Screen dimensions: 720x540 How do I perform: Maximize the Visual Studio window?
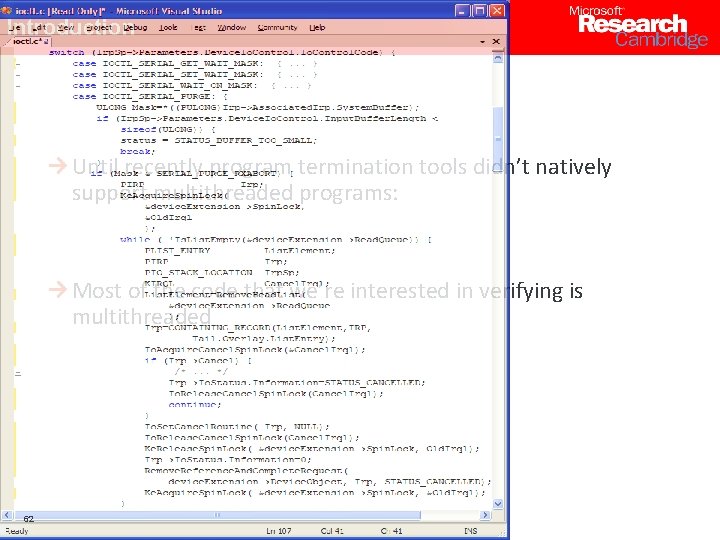479,11
